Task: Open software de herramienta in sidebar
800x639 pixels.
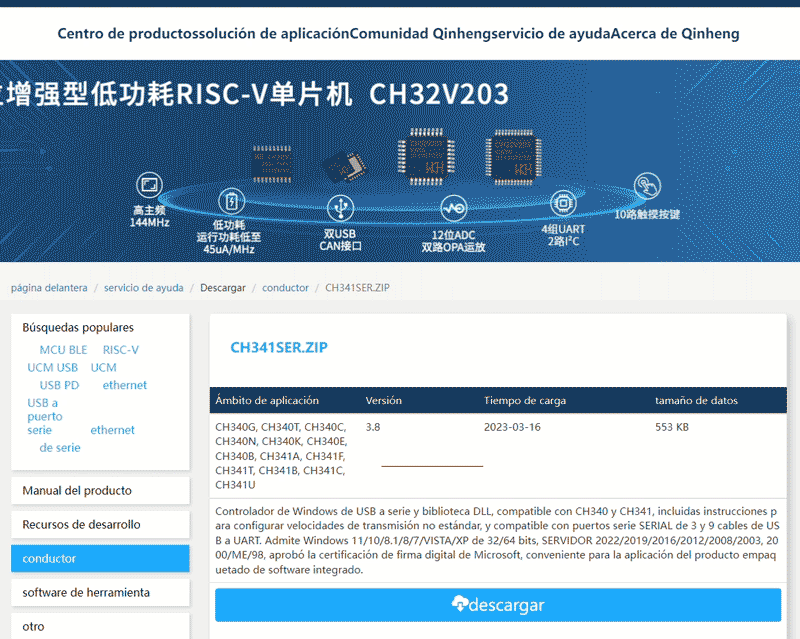Action: pos(86,593)
